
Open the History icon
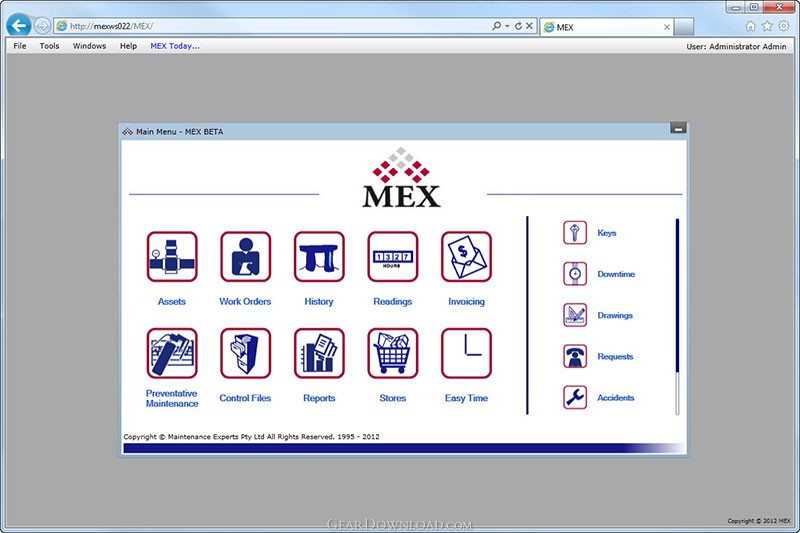pyautogui.click(x=319, y=257)
